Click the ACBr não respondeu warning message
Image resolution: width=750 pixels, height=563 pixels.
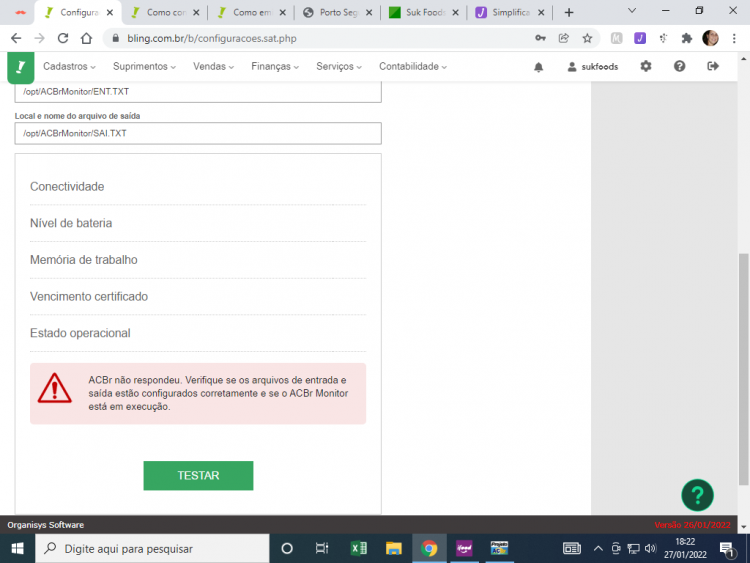click(x=198, y=394)
